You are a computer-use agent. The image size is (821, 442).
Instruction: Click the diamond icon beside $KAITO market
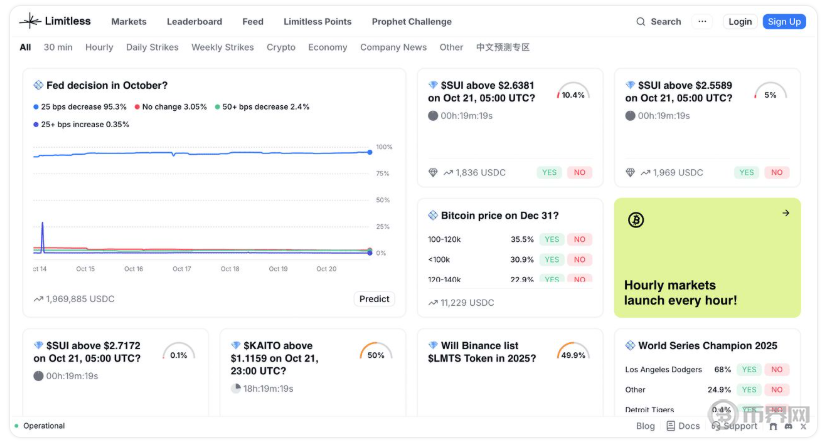click(x=236, y=346)
